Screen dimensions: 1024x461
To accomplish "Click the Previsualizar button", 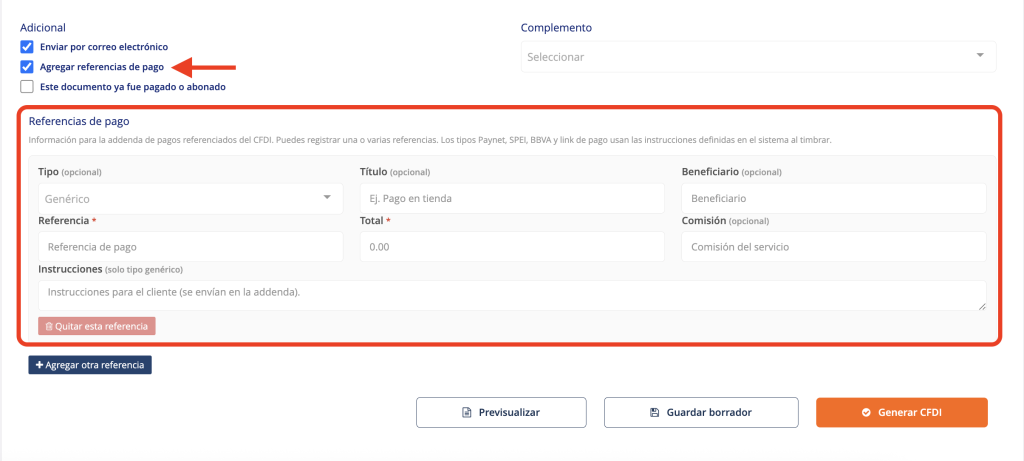I will pos(501,413).
